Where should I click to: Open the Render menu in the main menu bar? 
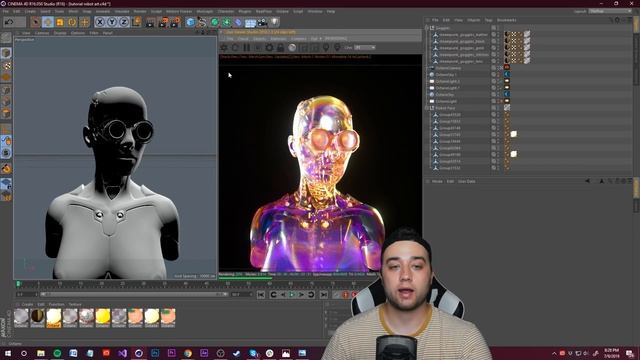(x=140, y=11)
